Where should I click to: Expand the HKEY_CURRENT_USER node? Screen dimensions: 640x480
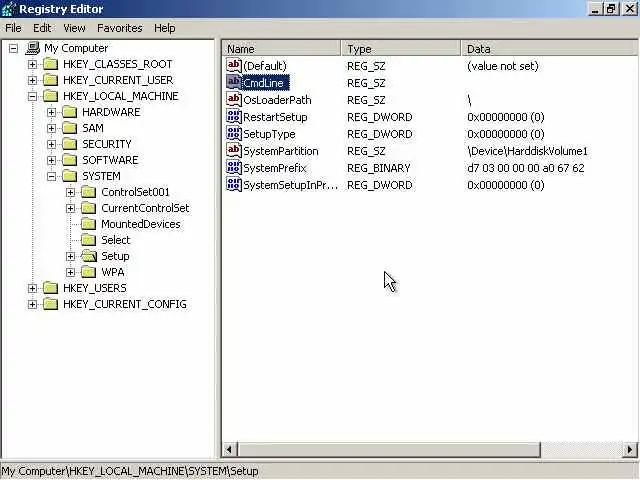click(32, 80)
